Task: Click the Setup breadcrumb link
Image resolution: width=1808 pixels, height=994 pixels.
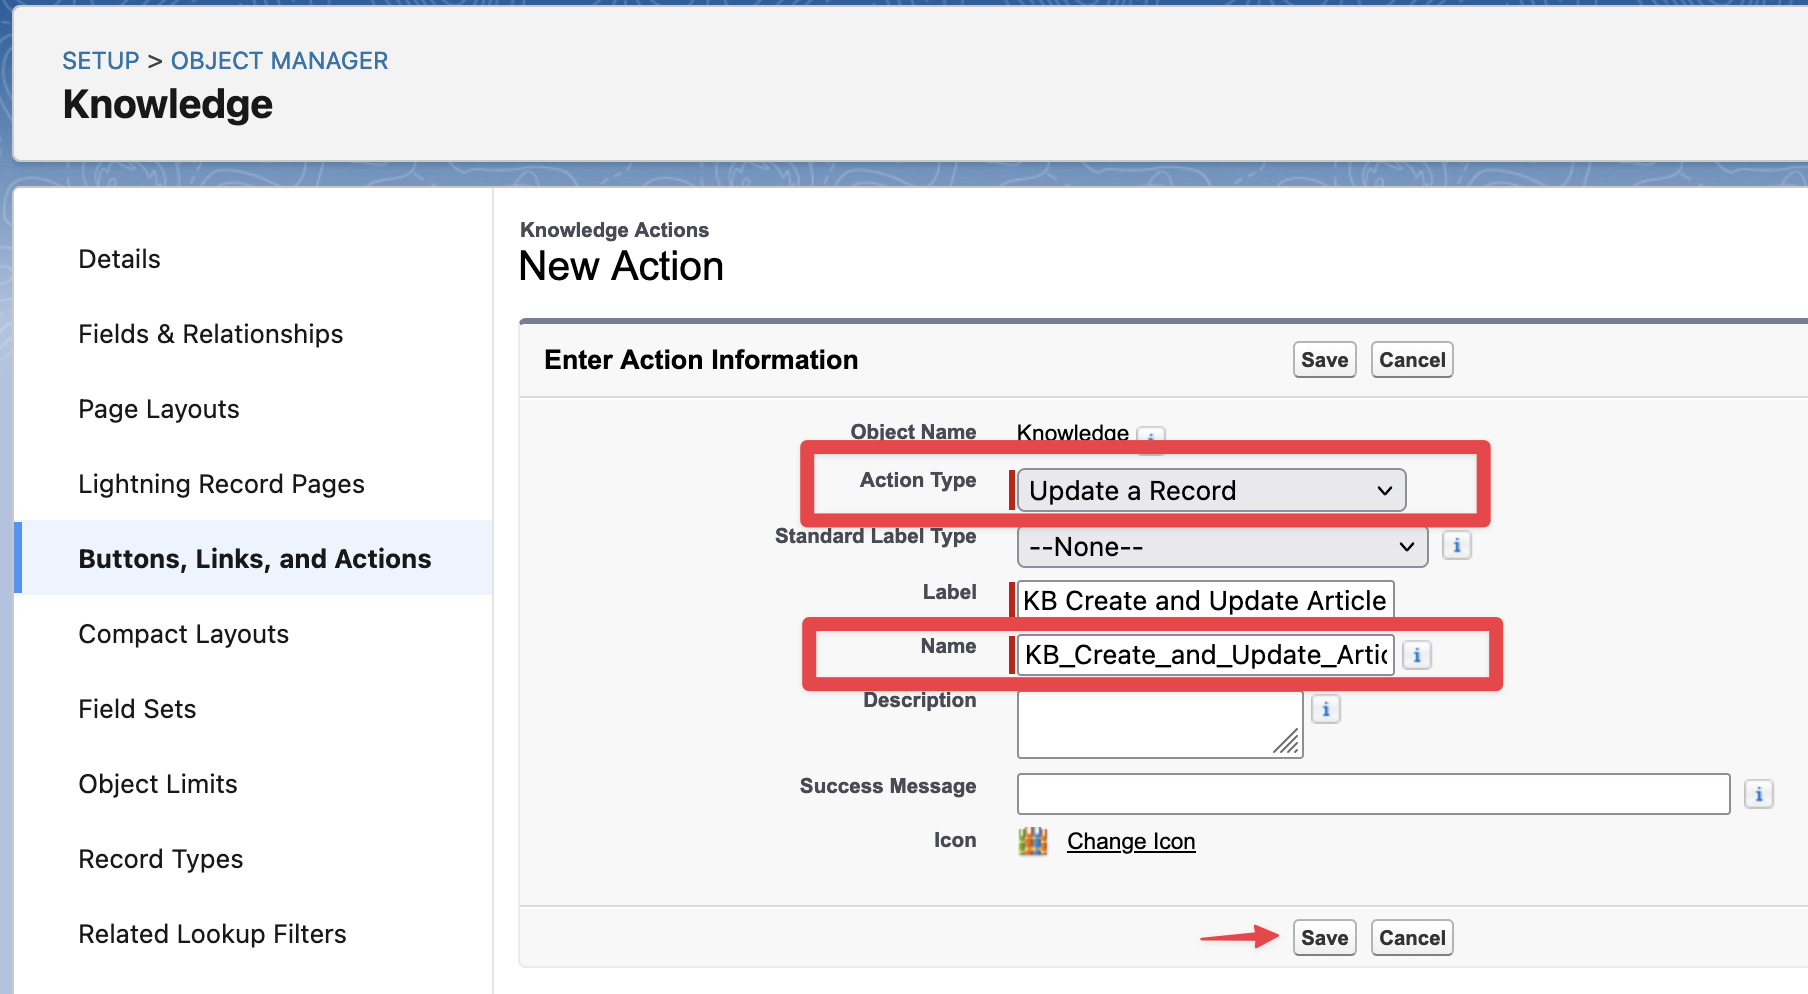Action: point(101,61)
